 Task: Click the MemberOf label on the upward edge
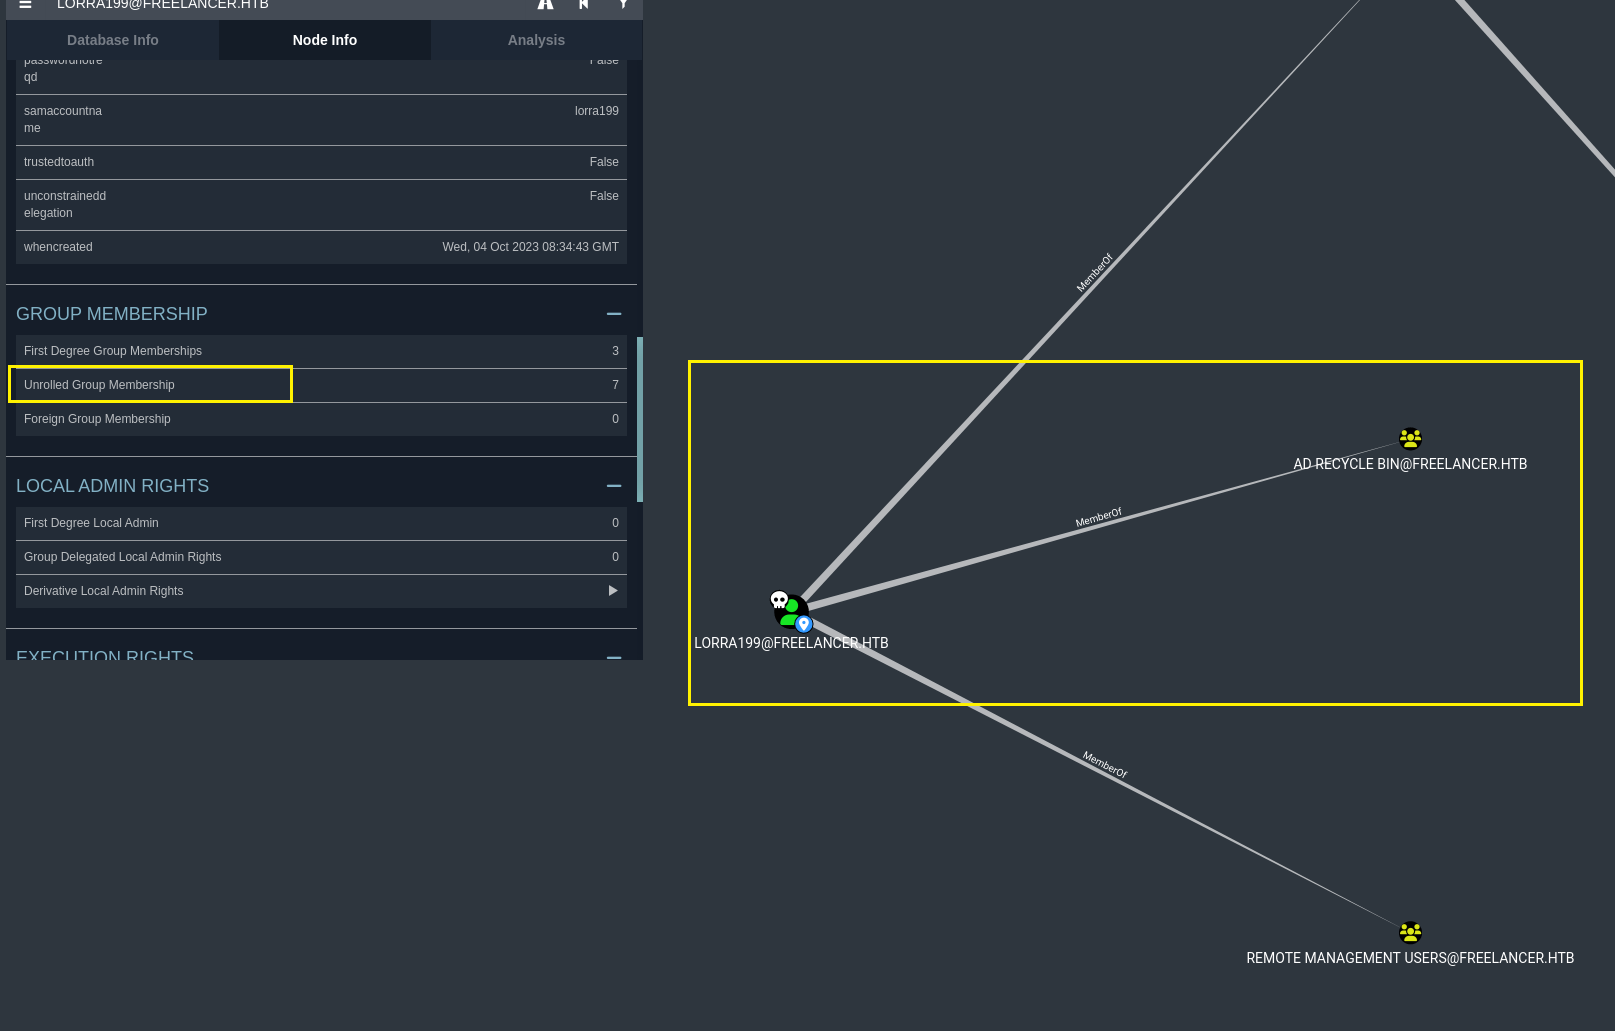(x=1094, y=273)
